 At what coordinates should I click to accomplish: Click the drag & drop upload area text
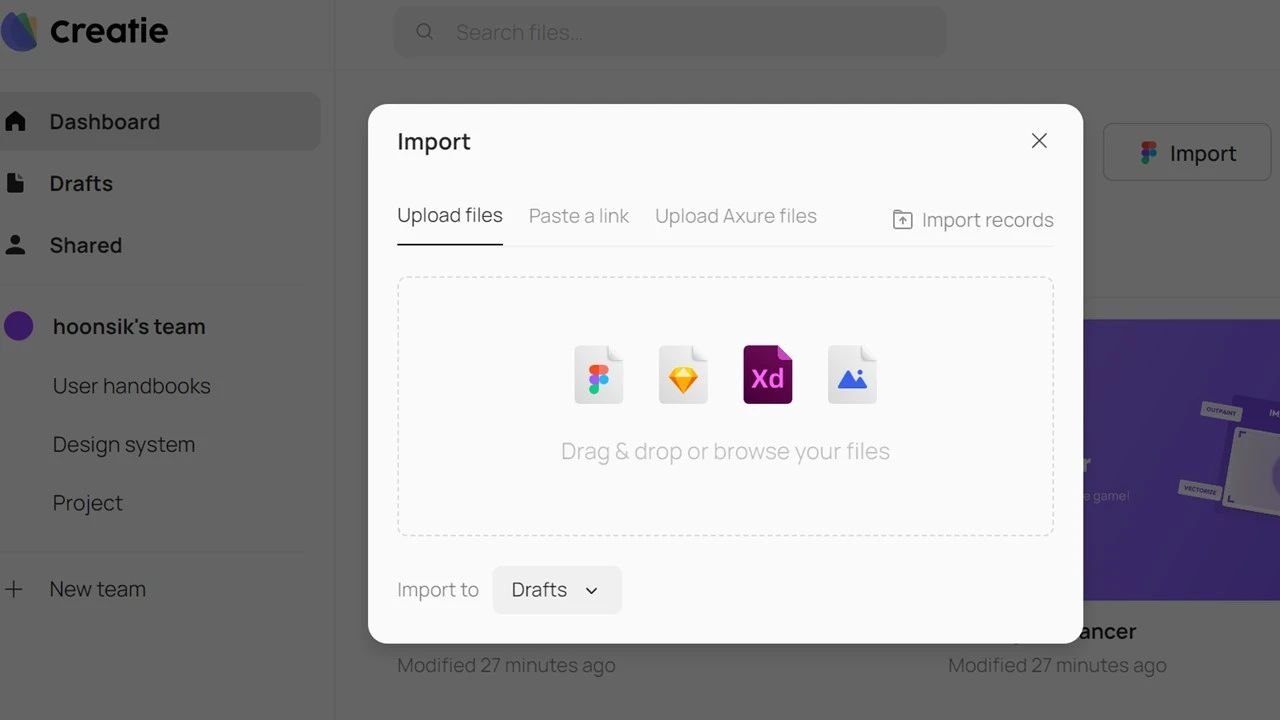[x=725, y=451]
